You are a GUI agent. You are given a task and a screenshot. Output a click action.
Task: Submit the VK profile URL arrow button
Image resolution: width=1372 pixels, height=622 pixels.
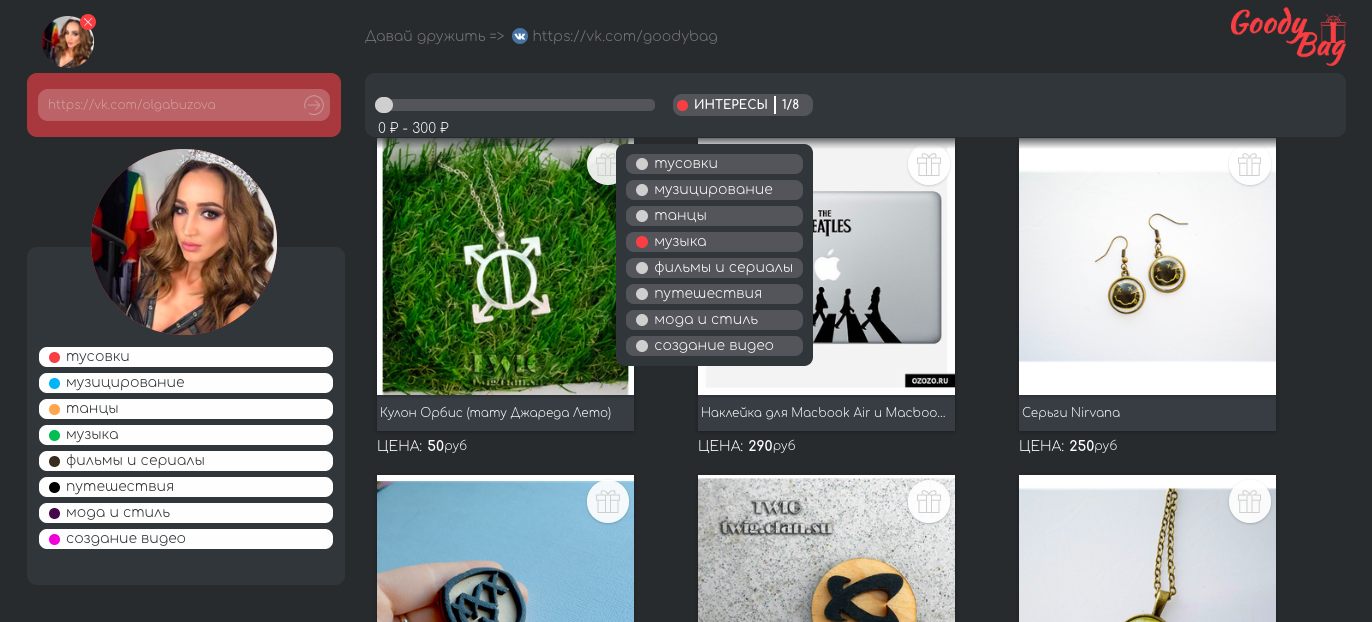click(x=314, y=105)
